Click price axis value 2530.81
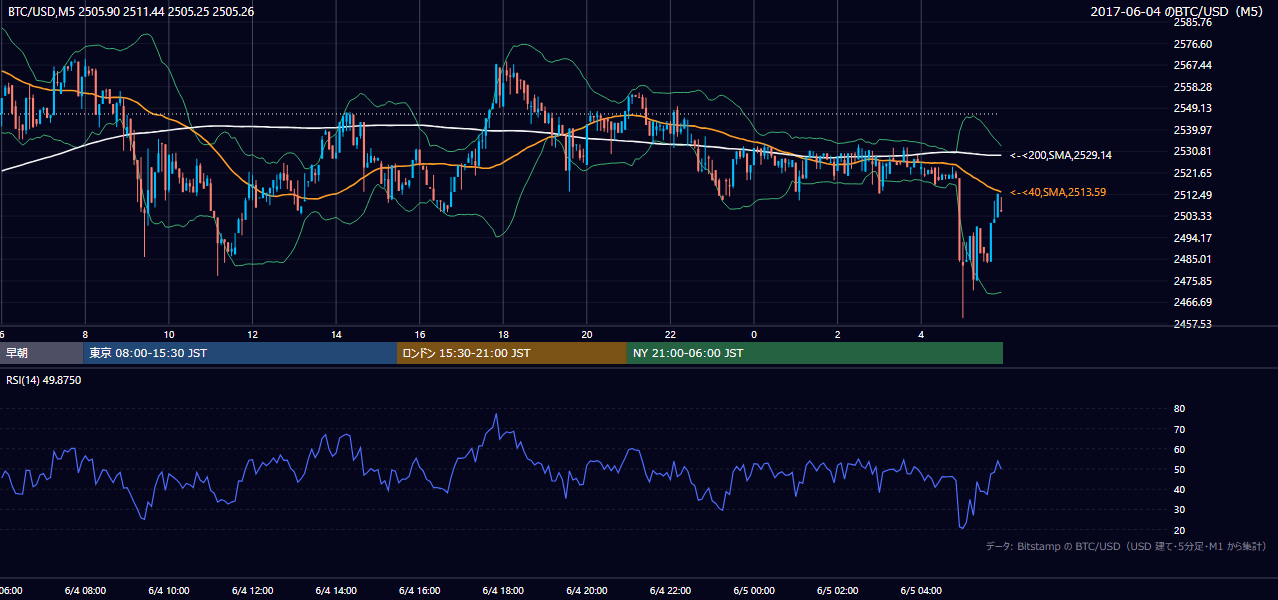The width and height of the screenshot is (1278, 600). click(x=1193, y=151)
